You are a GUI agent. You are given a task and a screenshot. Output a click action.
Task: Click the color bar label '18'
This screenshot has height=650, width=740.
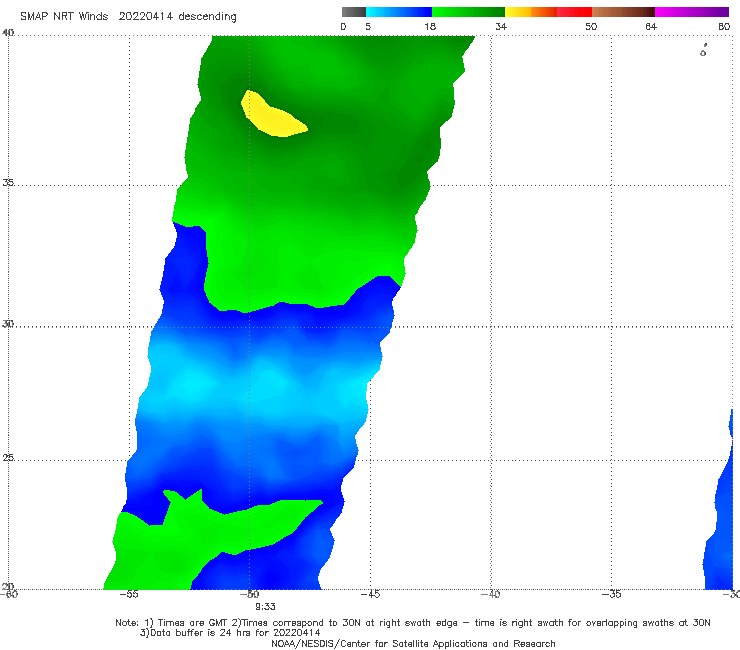(430, 27)
